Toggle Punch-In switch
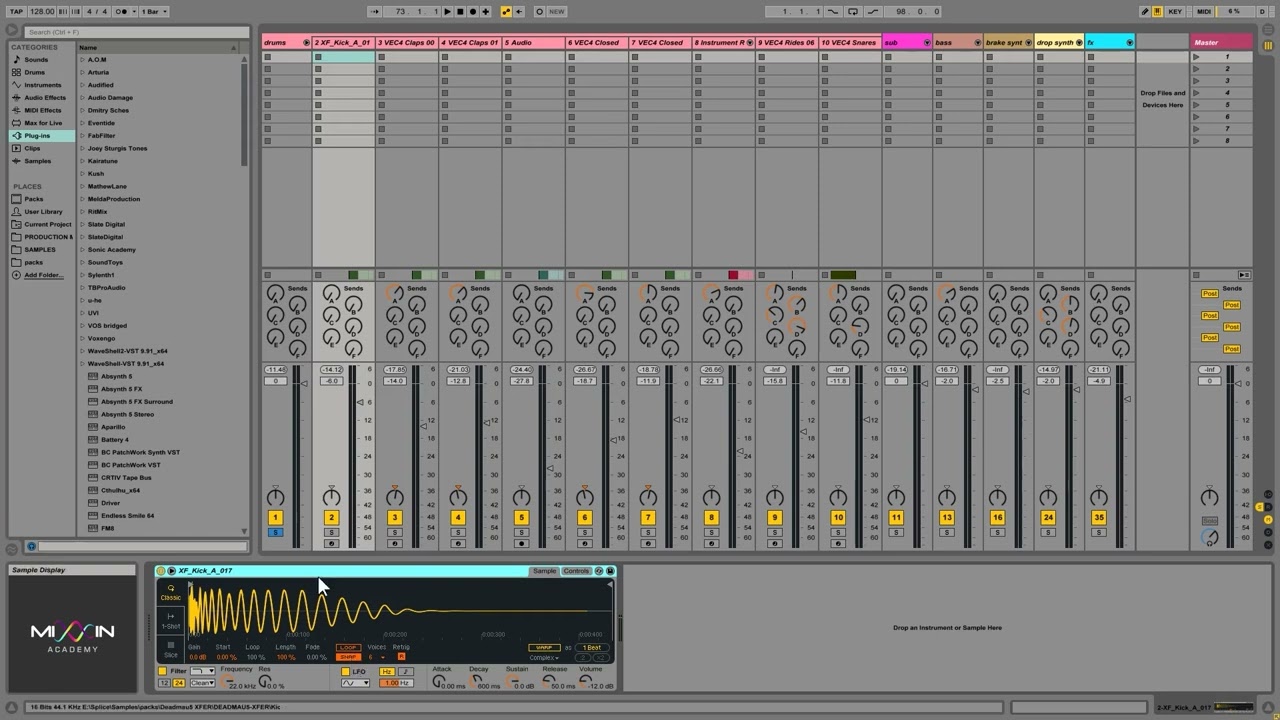 [x=833, y=11]
